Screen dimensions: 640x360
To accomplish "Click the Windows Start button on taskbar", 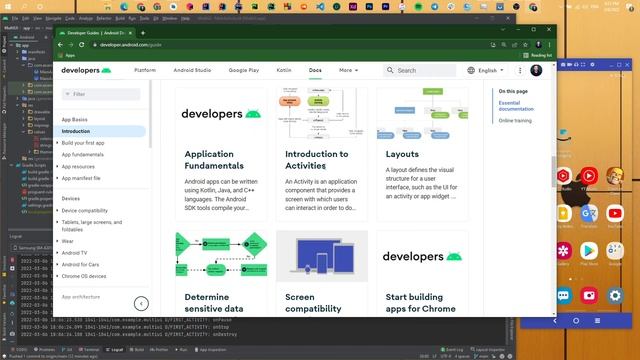I will [8, 7].
